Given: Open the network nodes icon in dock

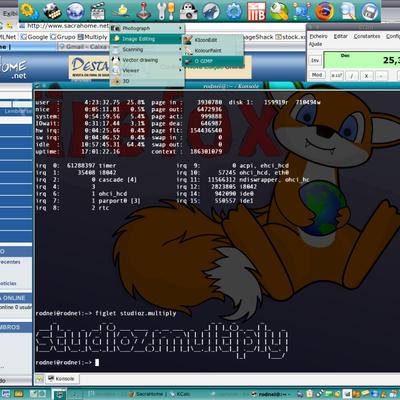Looking at the screenshot, I should [x=302, y=11].
